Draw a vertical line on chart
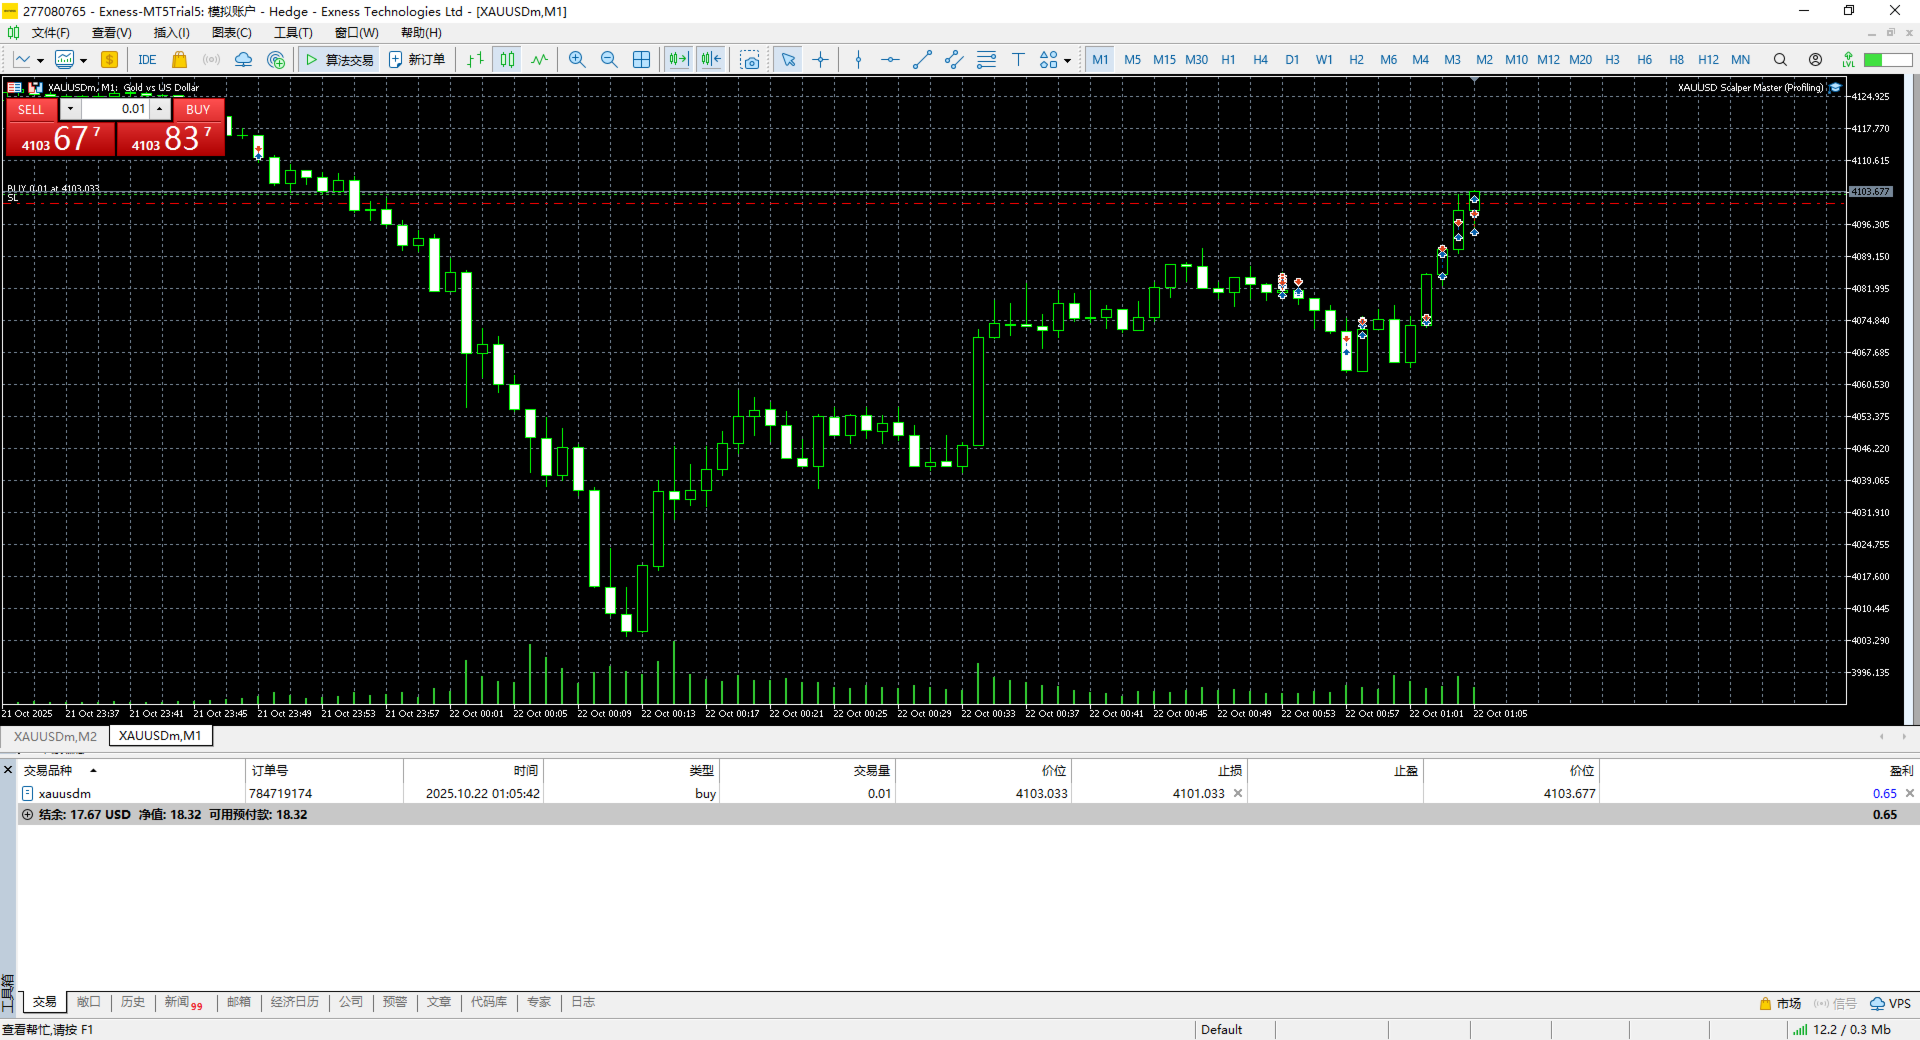Viewport: 1920px width, 1040px height. coord(858,60)
